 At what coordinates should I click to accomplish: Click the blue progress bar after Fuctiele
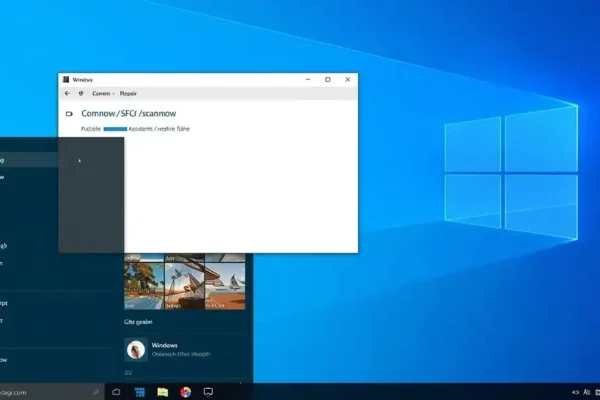click(x=115, y=129)
